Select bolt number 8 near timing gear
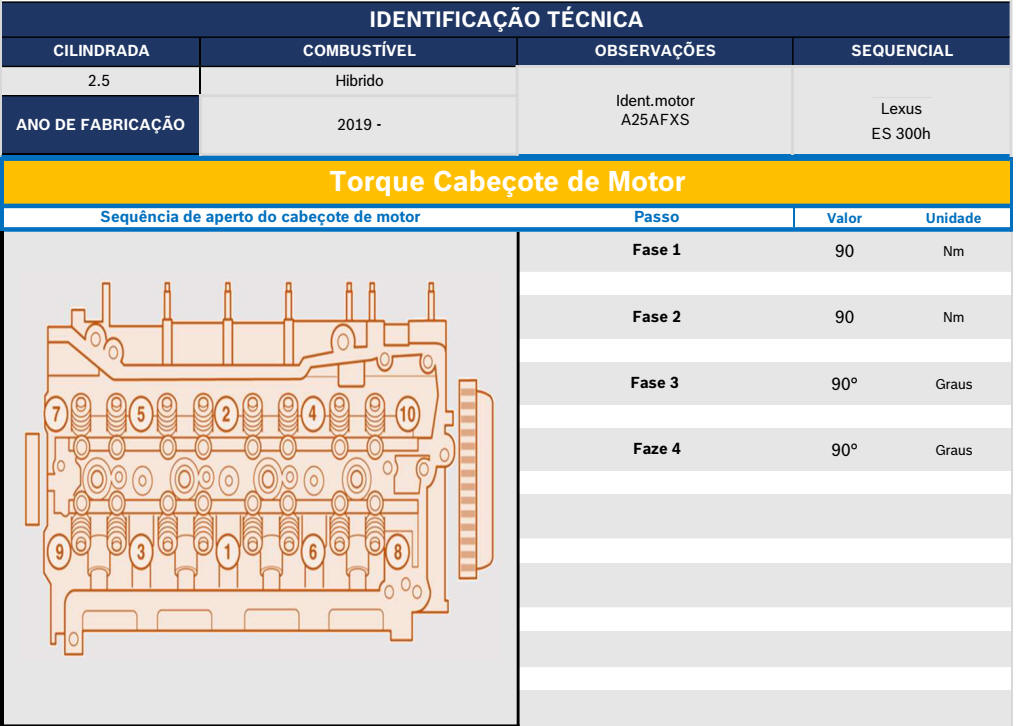The width and height of the screenshot is (1016, 726). click(398, 550)
